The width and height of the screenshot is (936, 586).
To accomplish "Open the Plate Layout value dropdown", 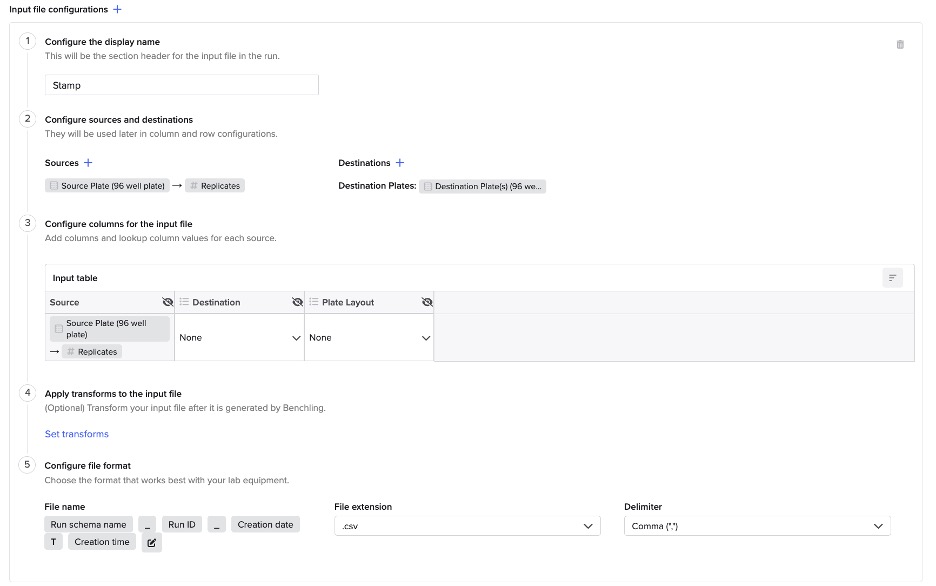I will 369,338.
